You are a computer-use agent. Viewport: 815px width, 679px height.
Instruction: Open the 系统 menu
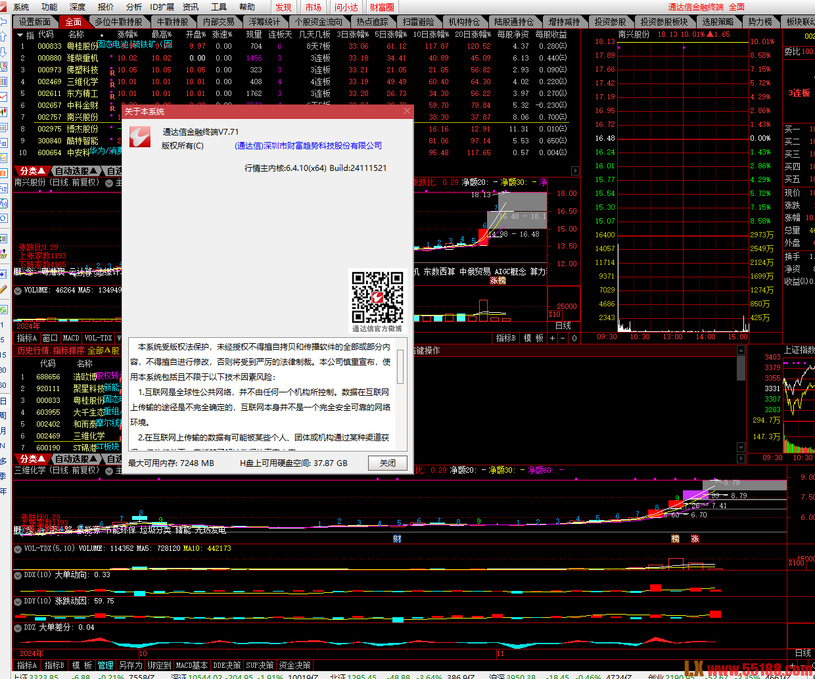click(x=21, y=7)
